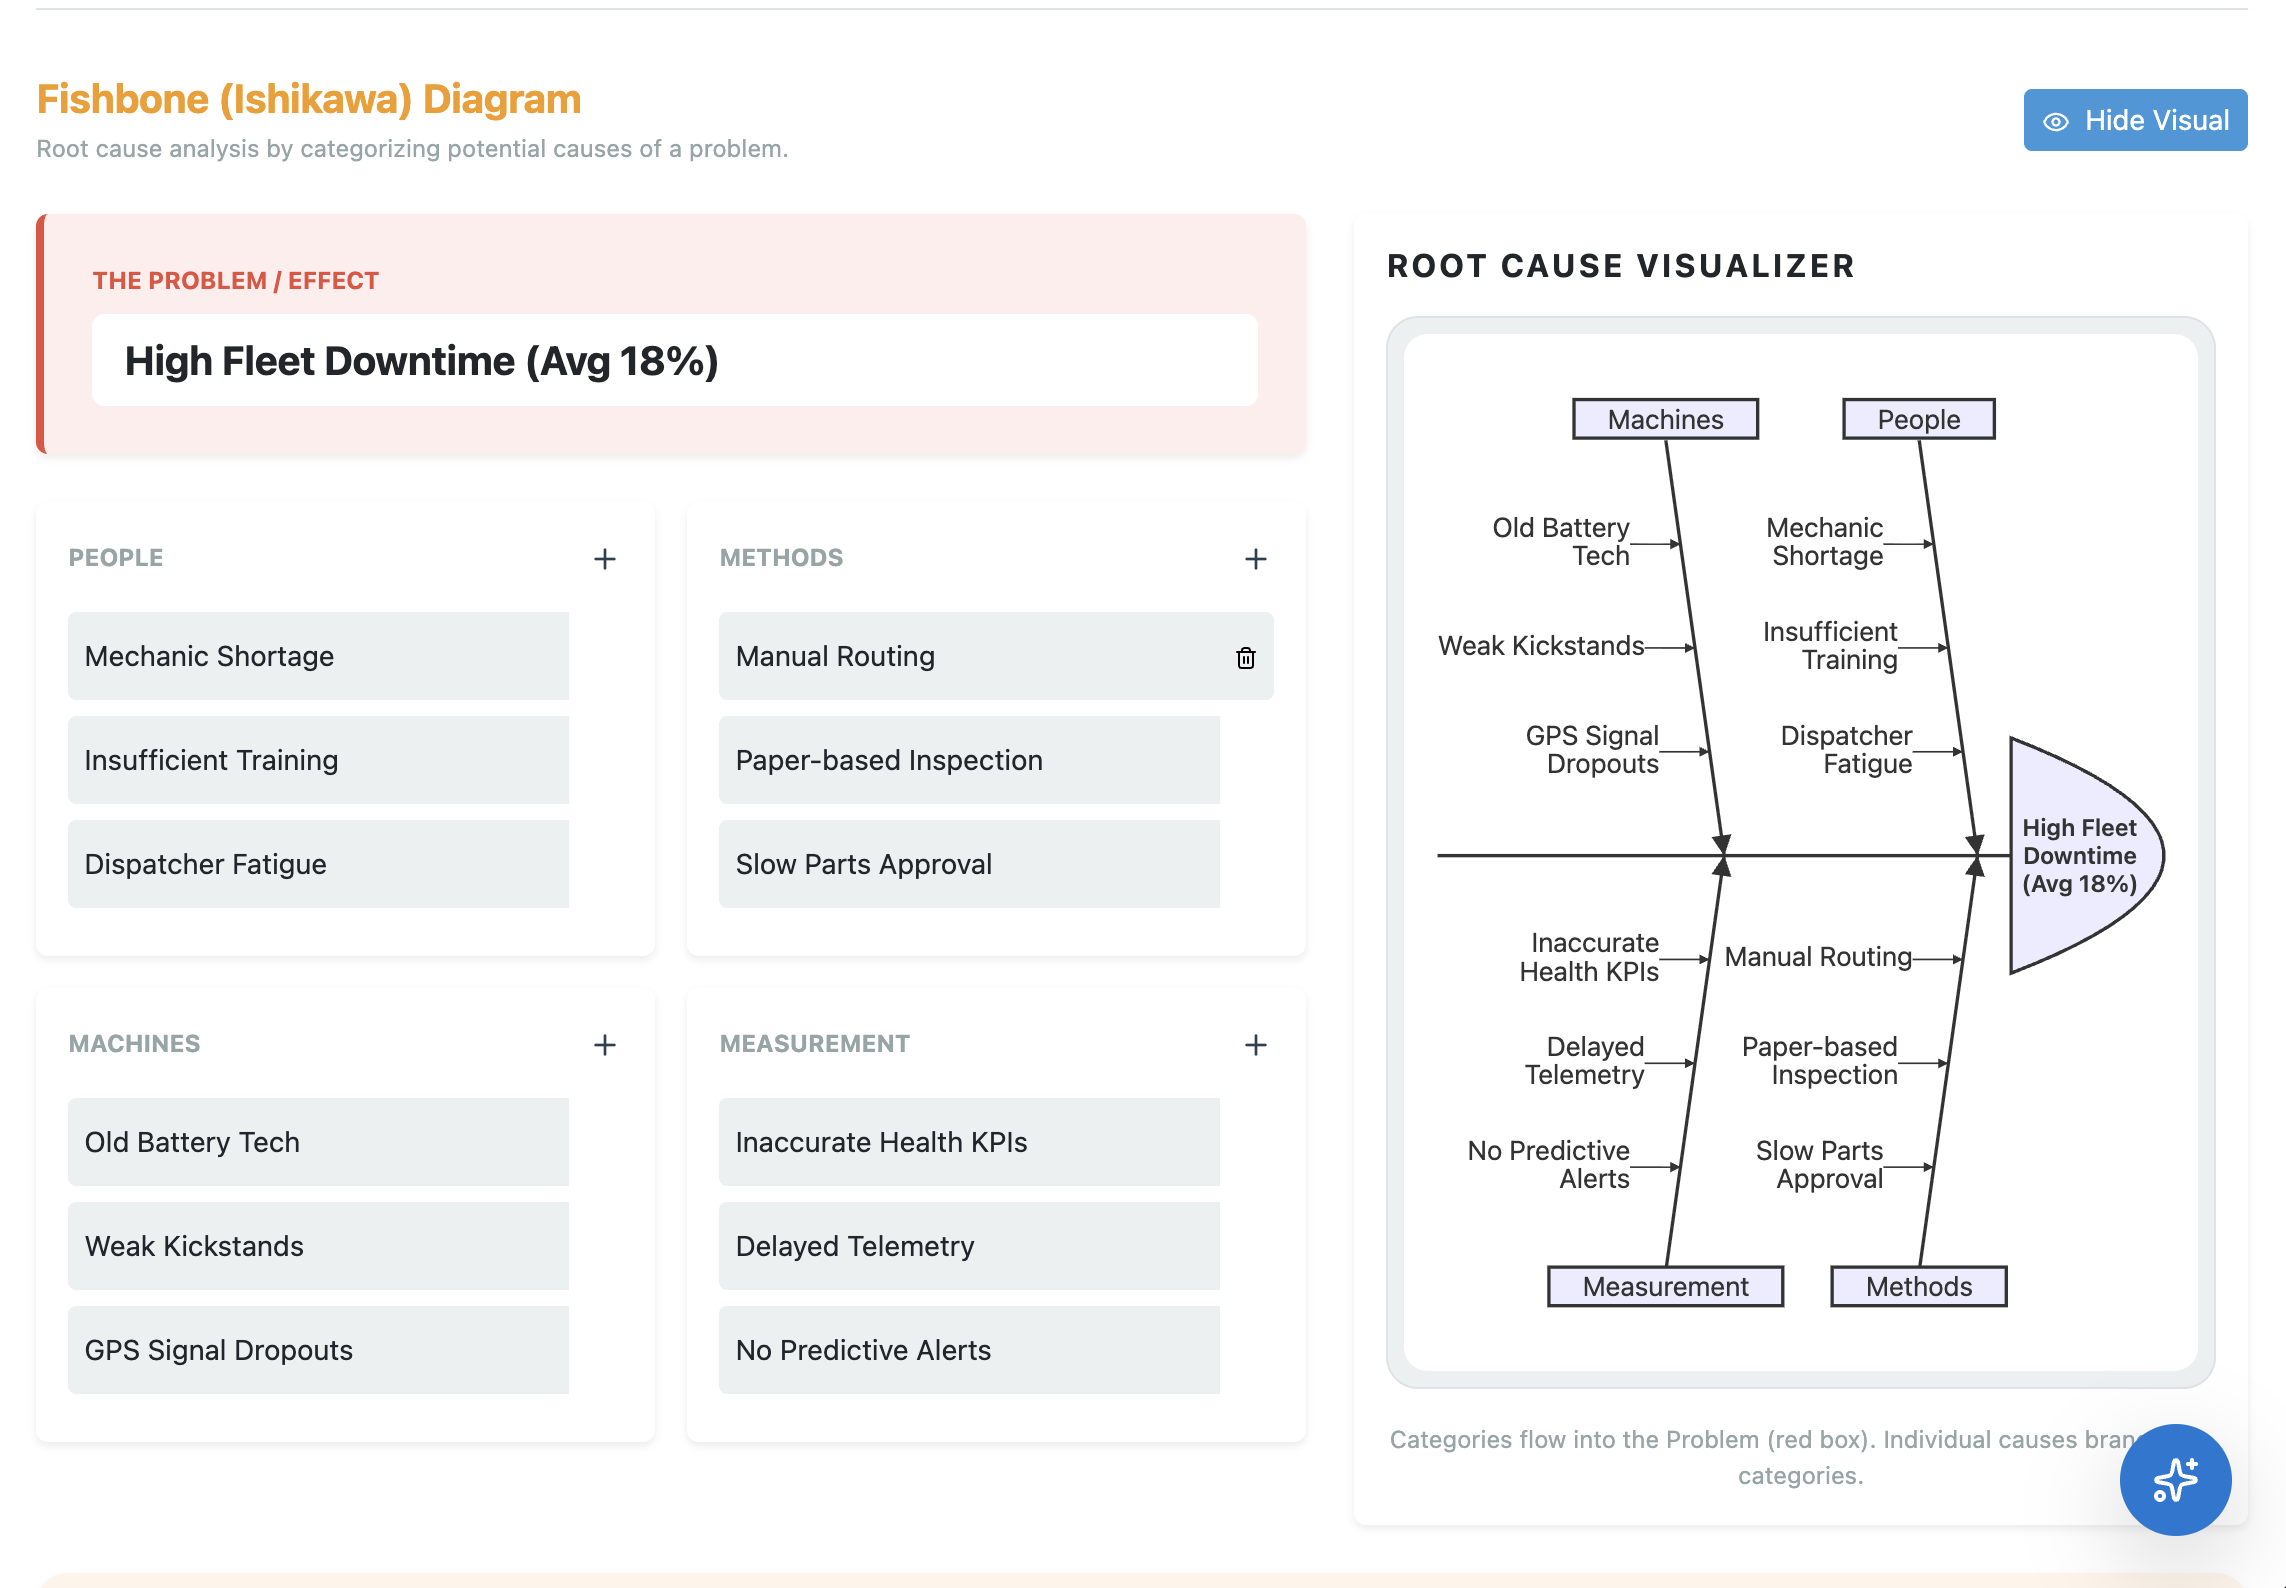The image size is (2286, 1588).
Task: Add a new cause to Methods
Action: pyautogui.click(x=1256, y=559)
